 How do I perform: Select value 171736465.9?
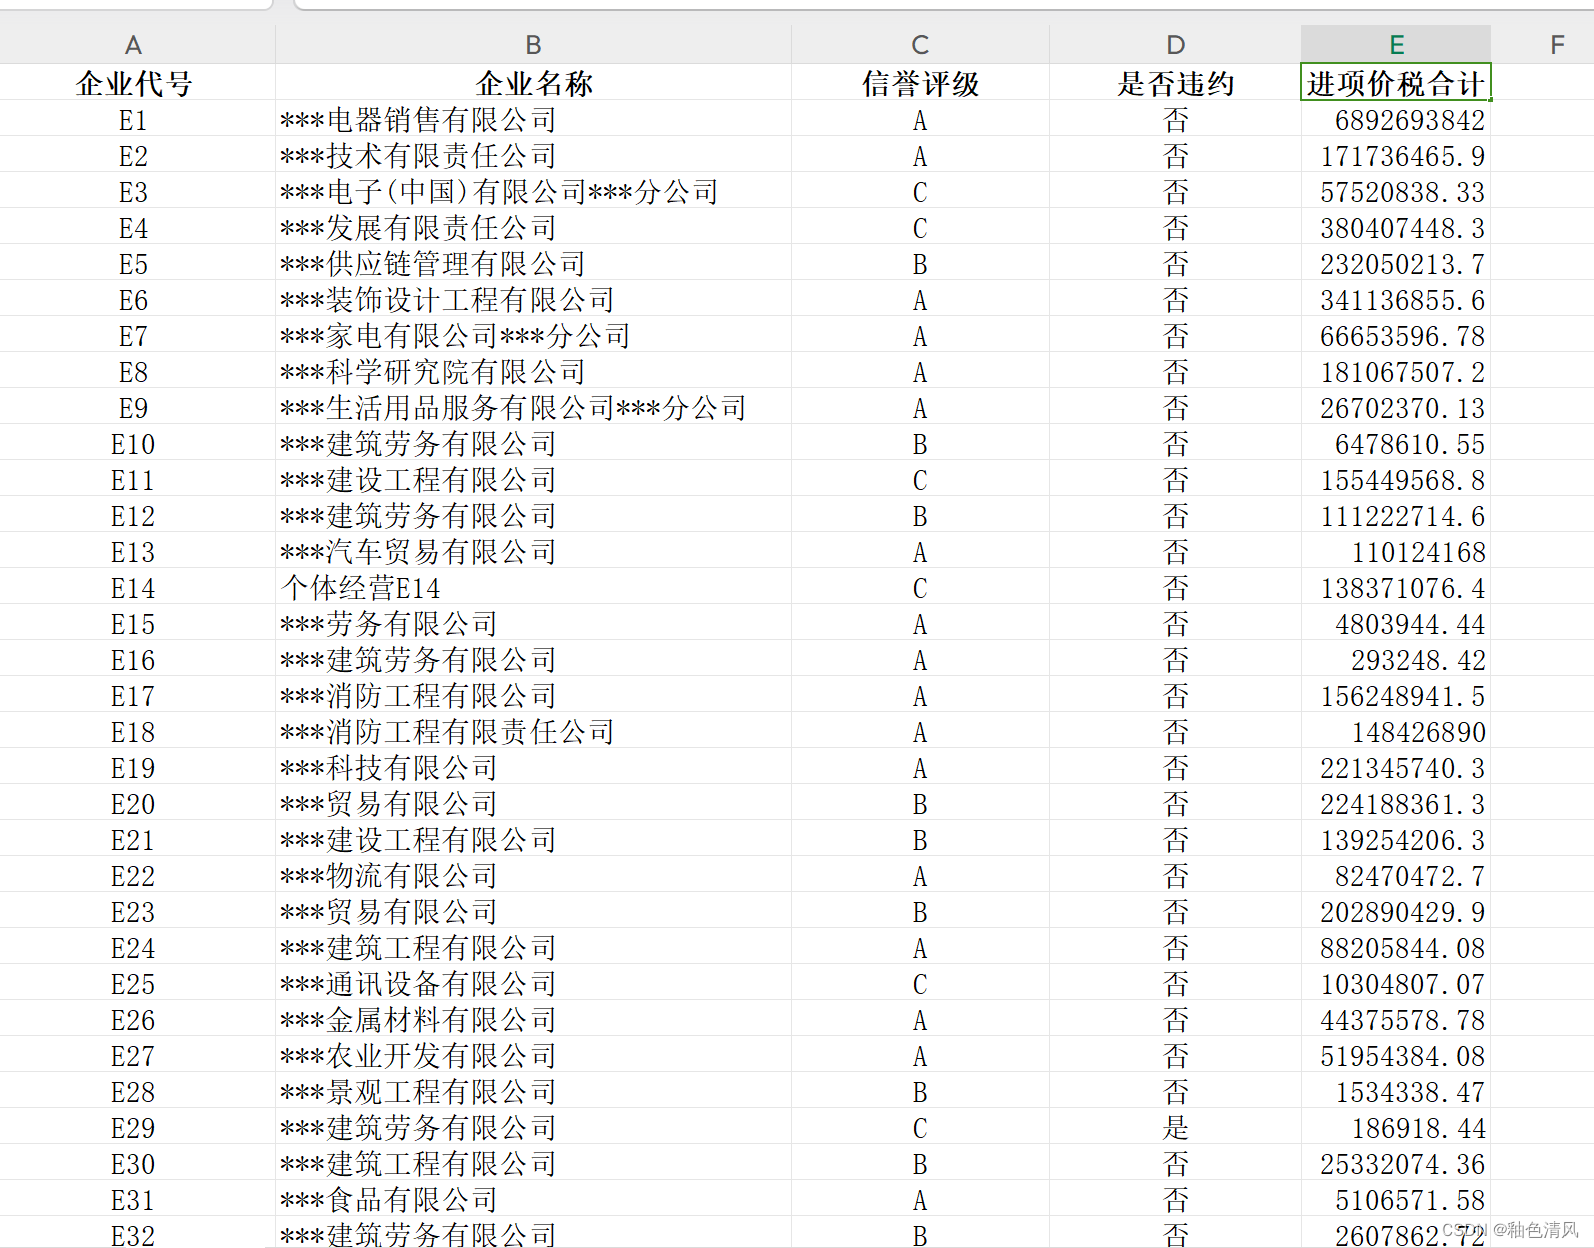[1396, 156]
